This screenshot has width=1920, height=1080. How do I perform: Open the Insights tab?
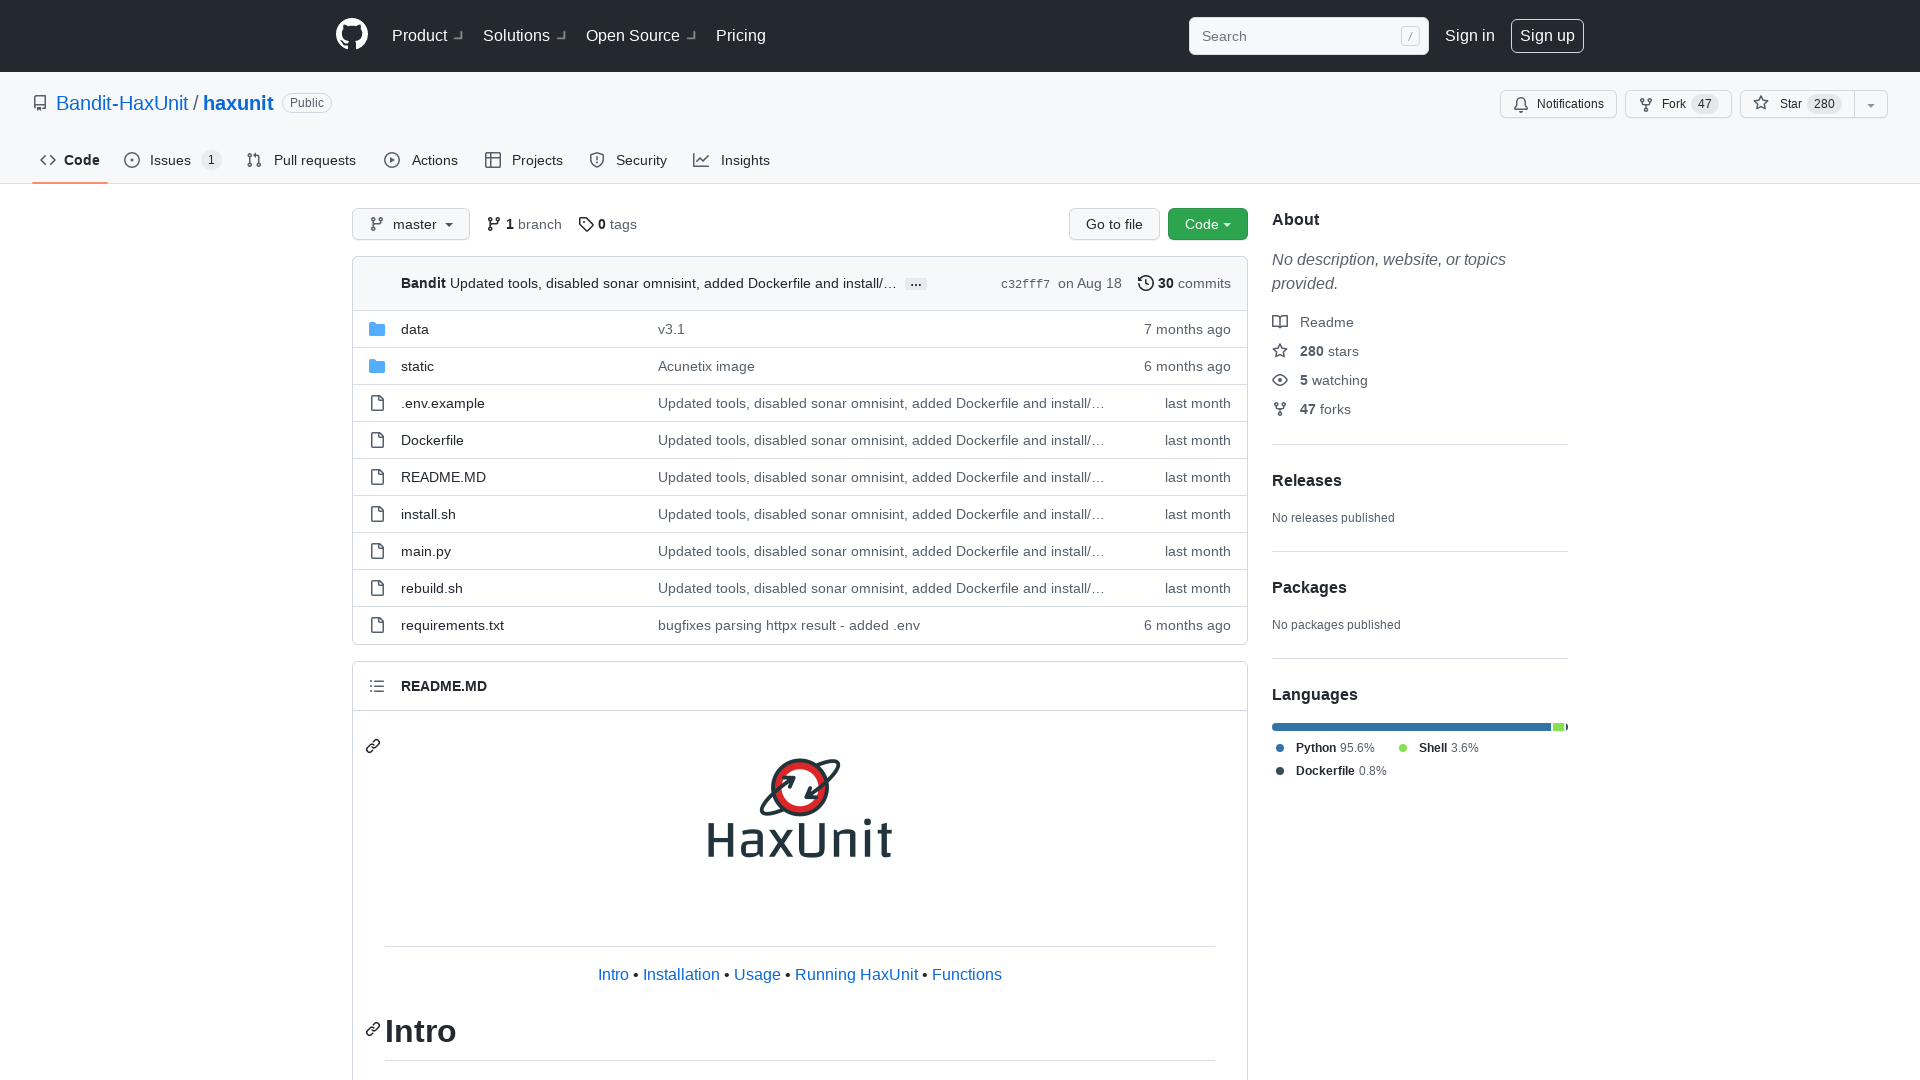tap(732, 160)
